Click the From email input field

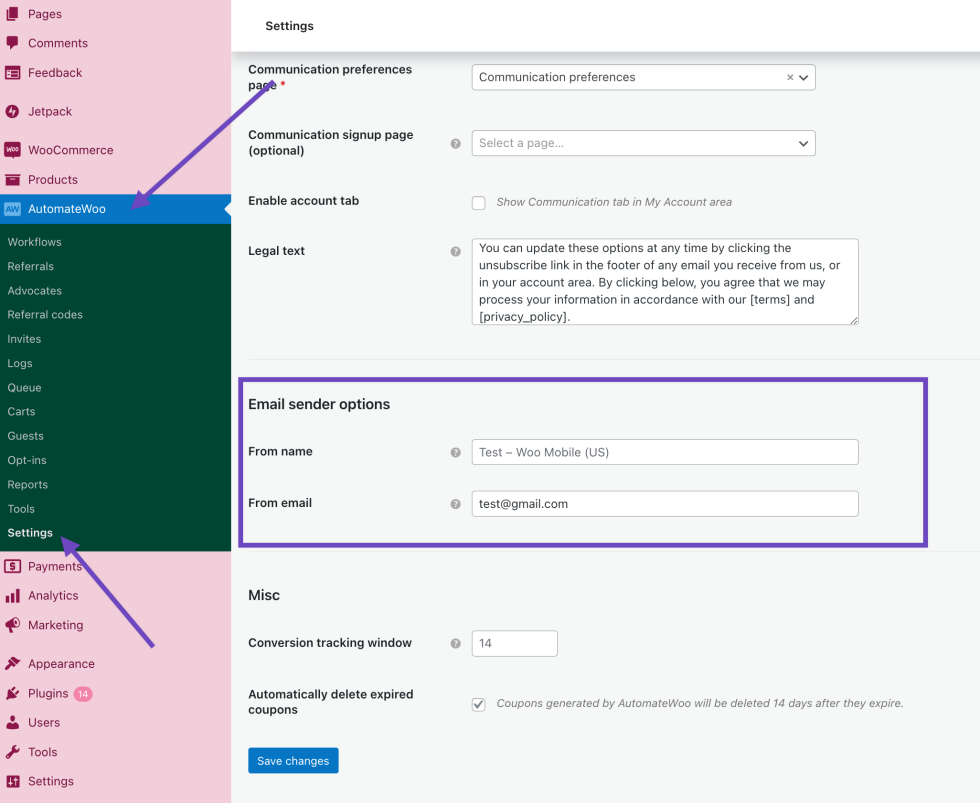coord(665,504)
